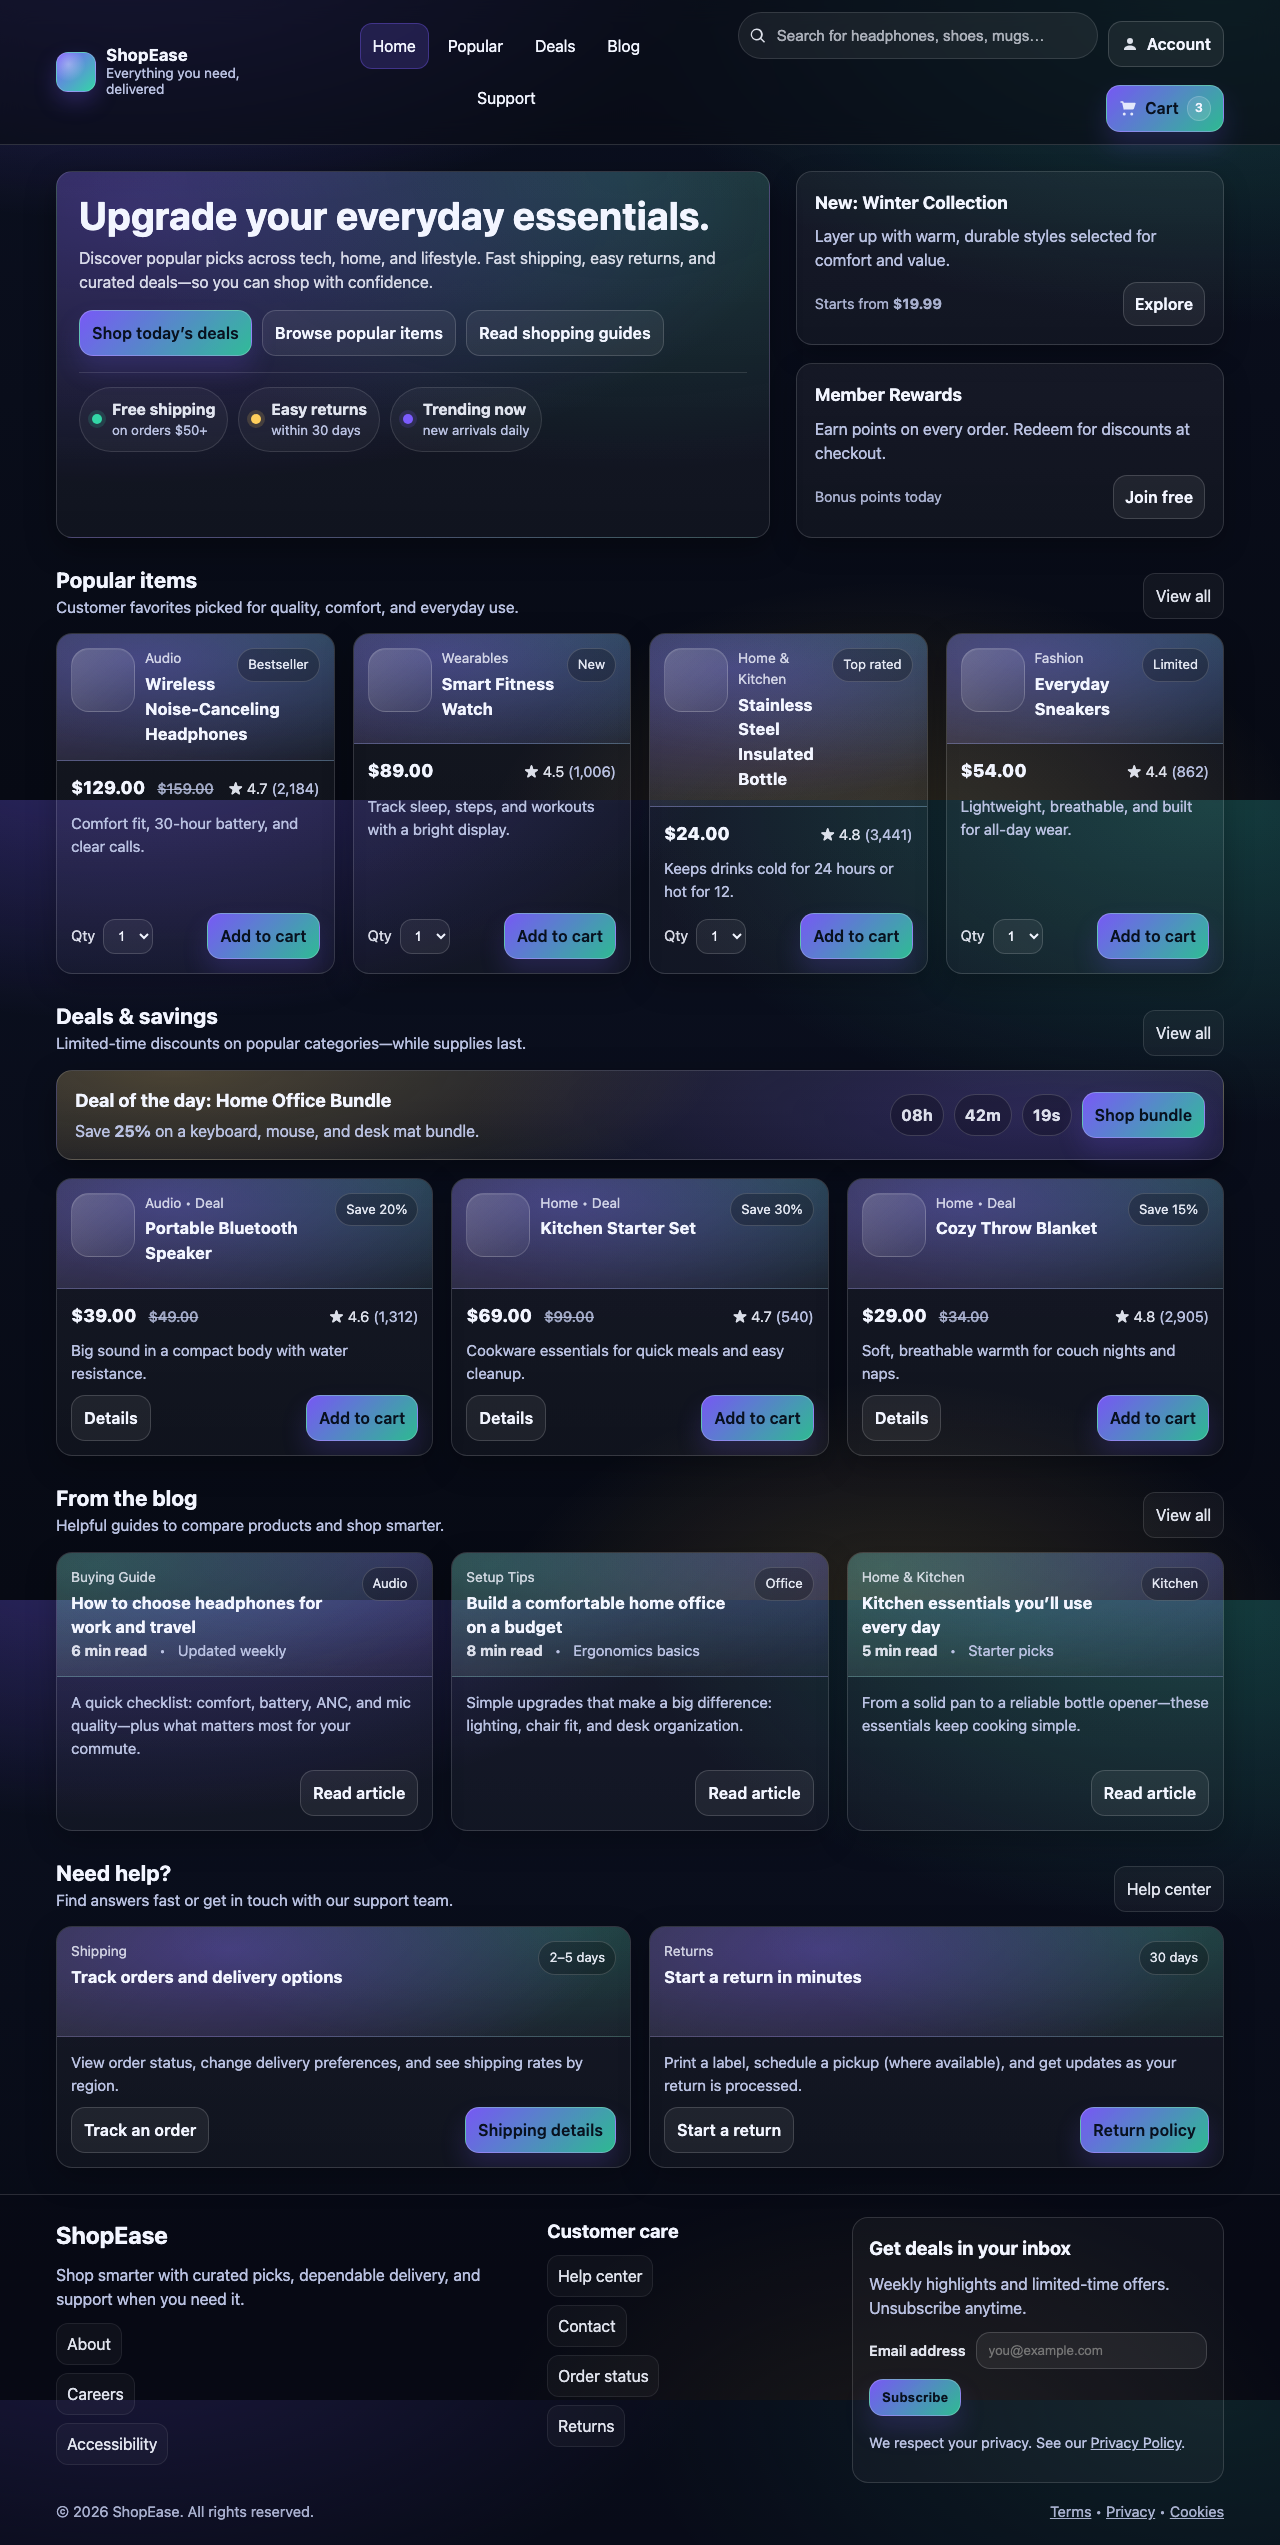This screenshot has width=1280, height=2545.
Task: Open the shopping cart icon in the header
Action: pyautogui.click(x=1126, y=108)
